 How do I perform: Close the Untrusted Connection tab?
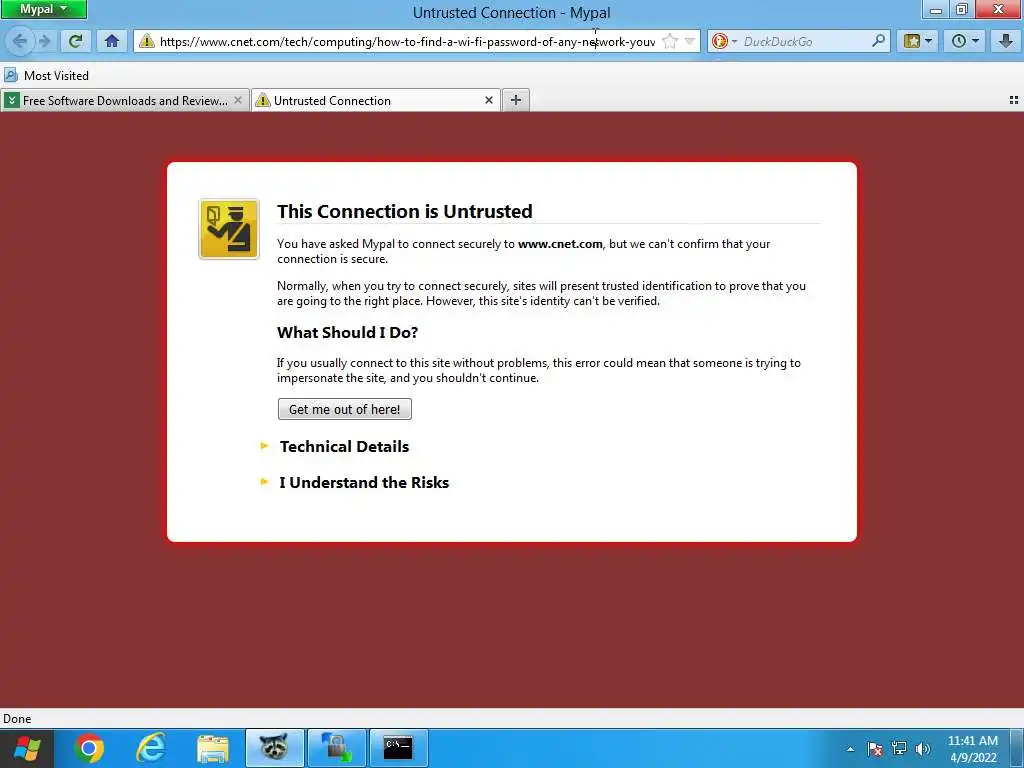[x=488, y=100]
